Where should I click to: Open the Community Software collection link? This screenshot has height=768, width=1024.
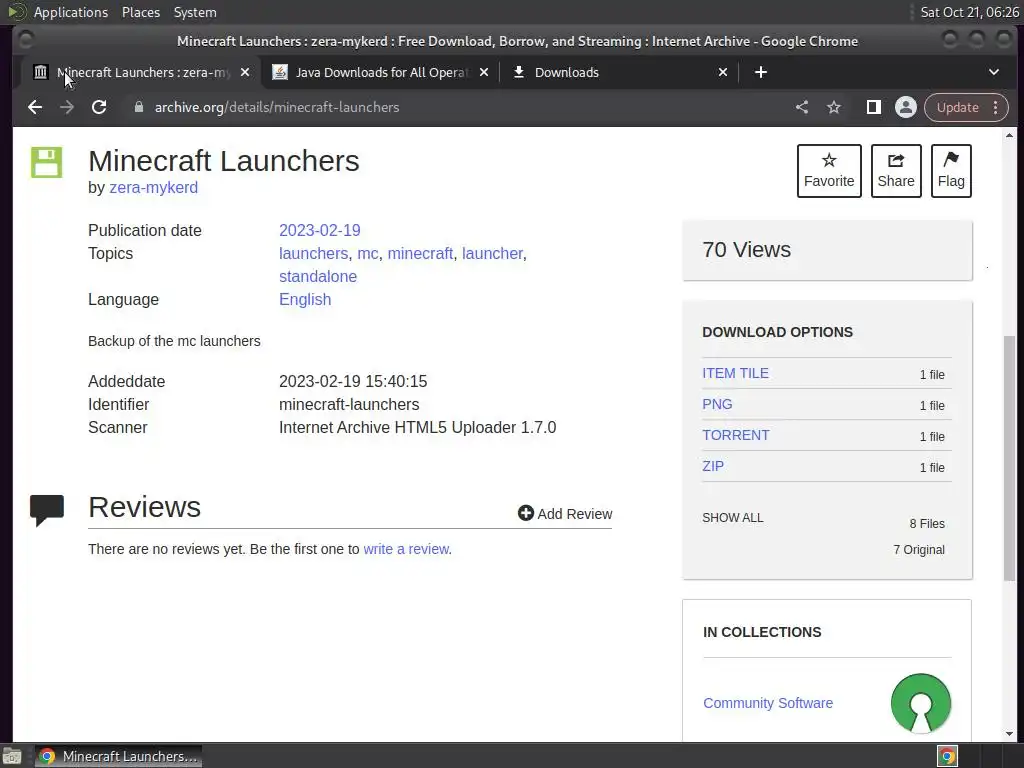tap(768, 703)
